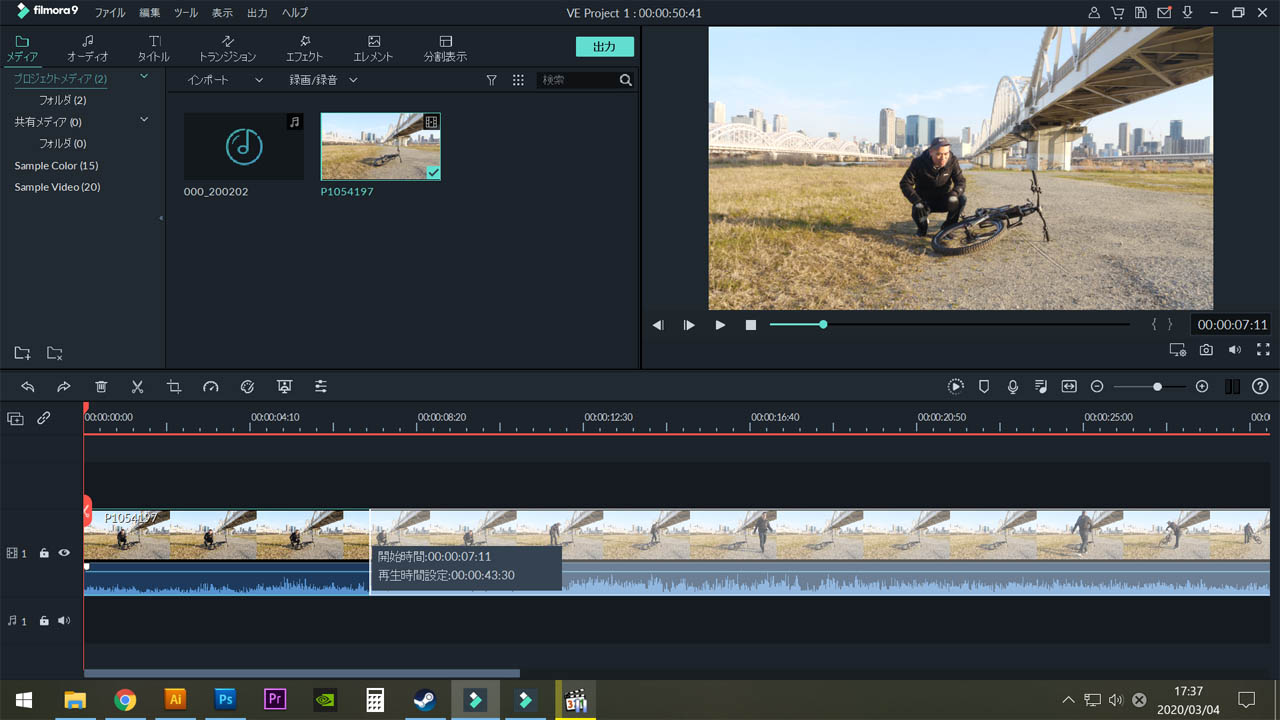Record voiceover with microphone icon

tap(1013, 386)
